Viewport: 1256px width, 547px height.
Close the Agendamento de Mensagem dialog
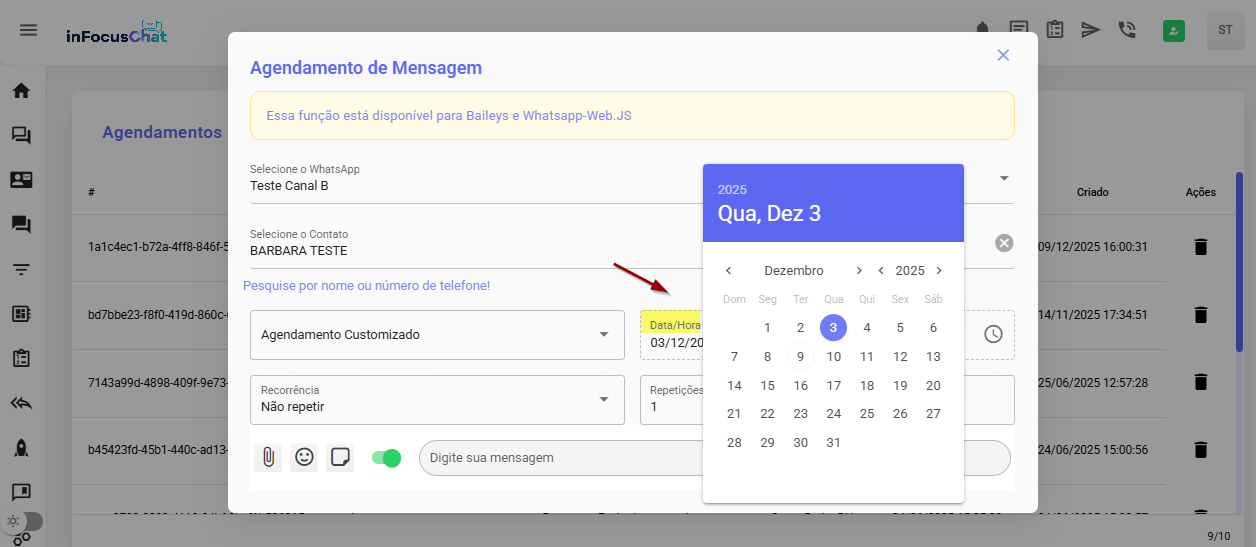1003,55
